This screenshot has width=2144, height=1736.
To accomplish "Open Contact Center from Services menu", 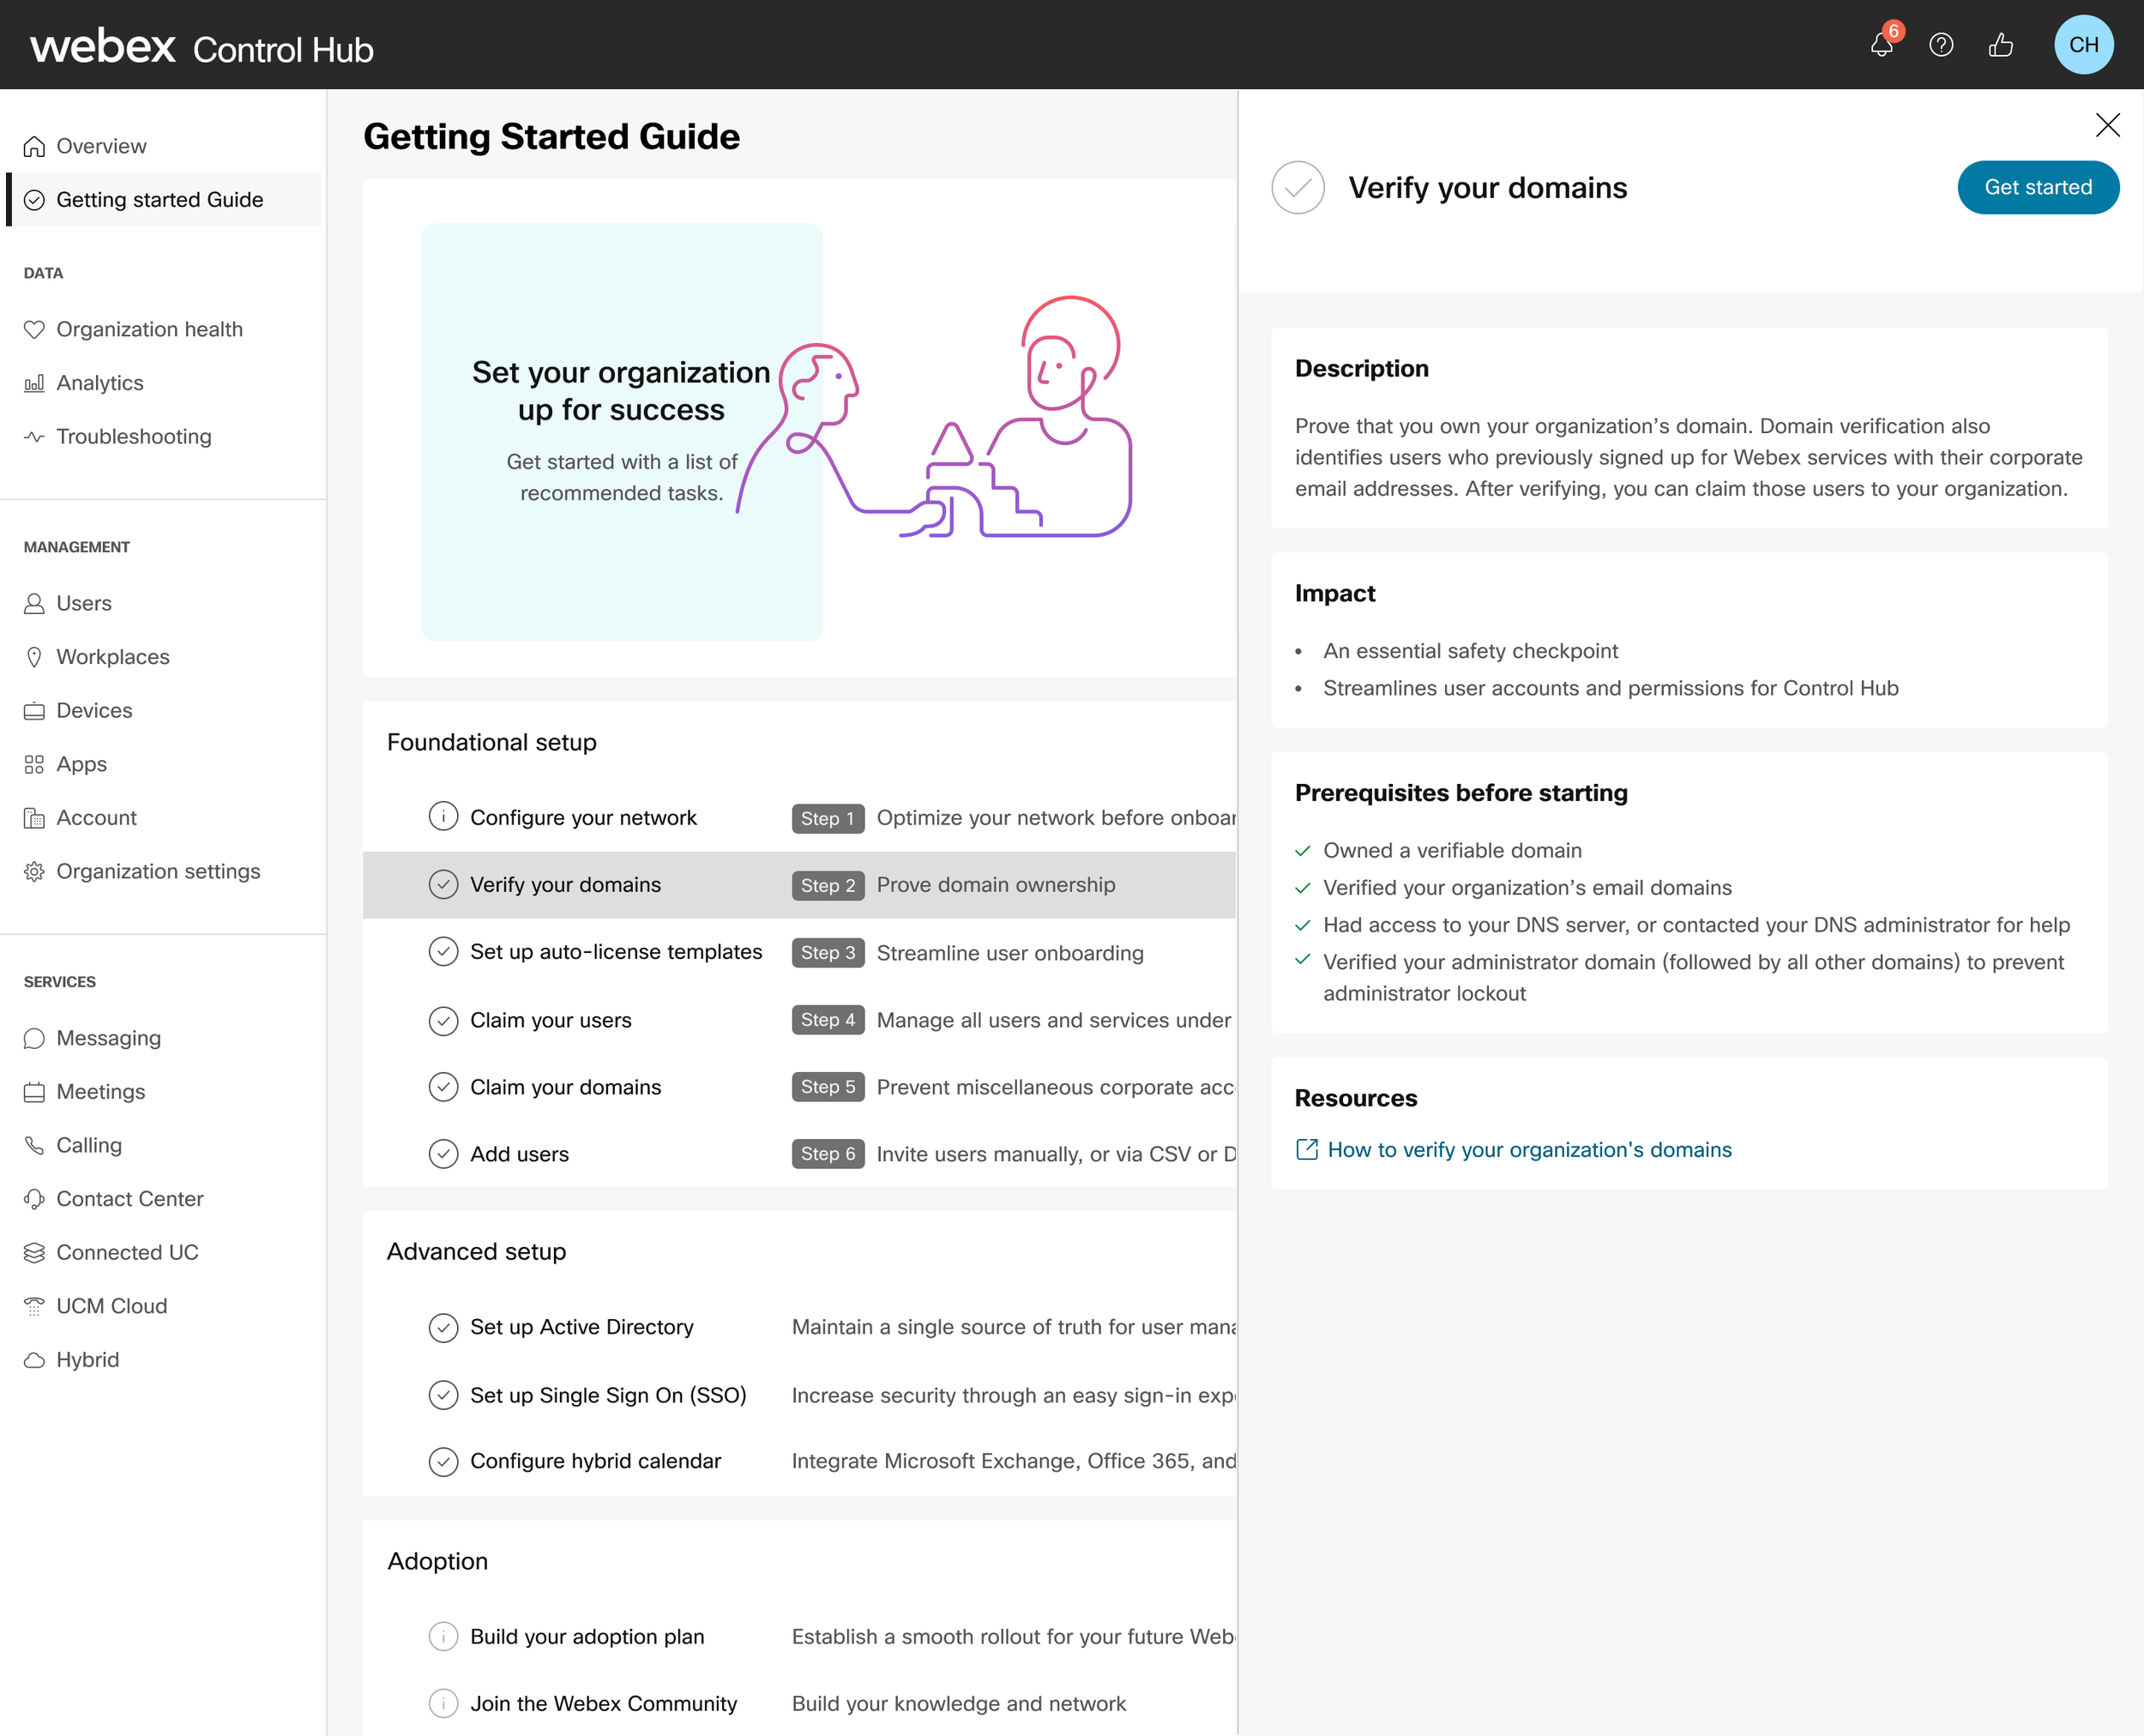I will [129, 1199].
